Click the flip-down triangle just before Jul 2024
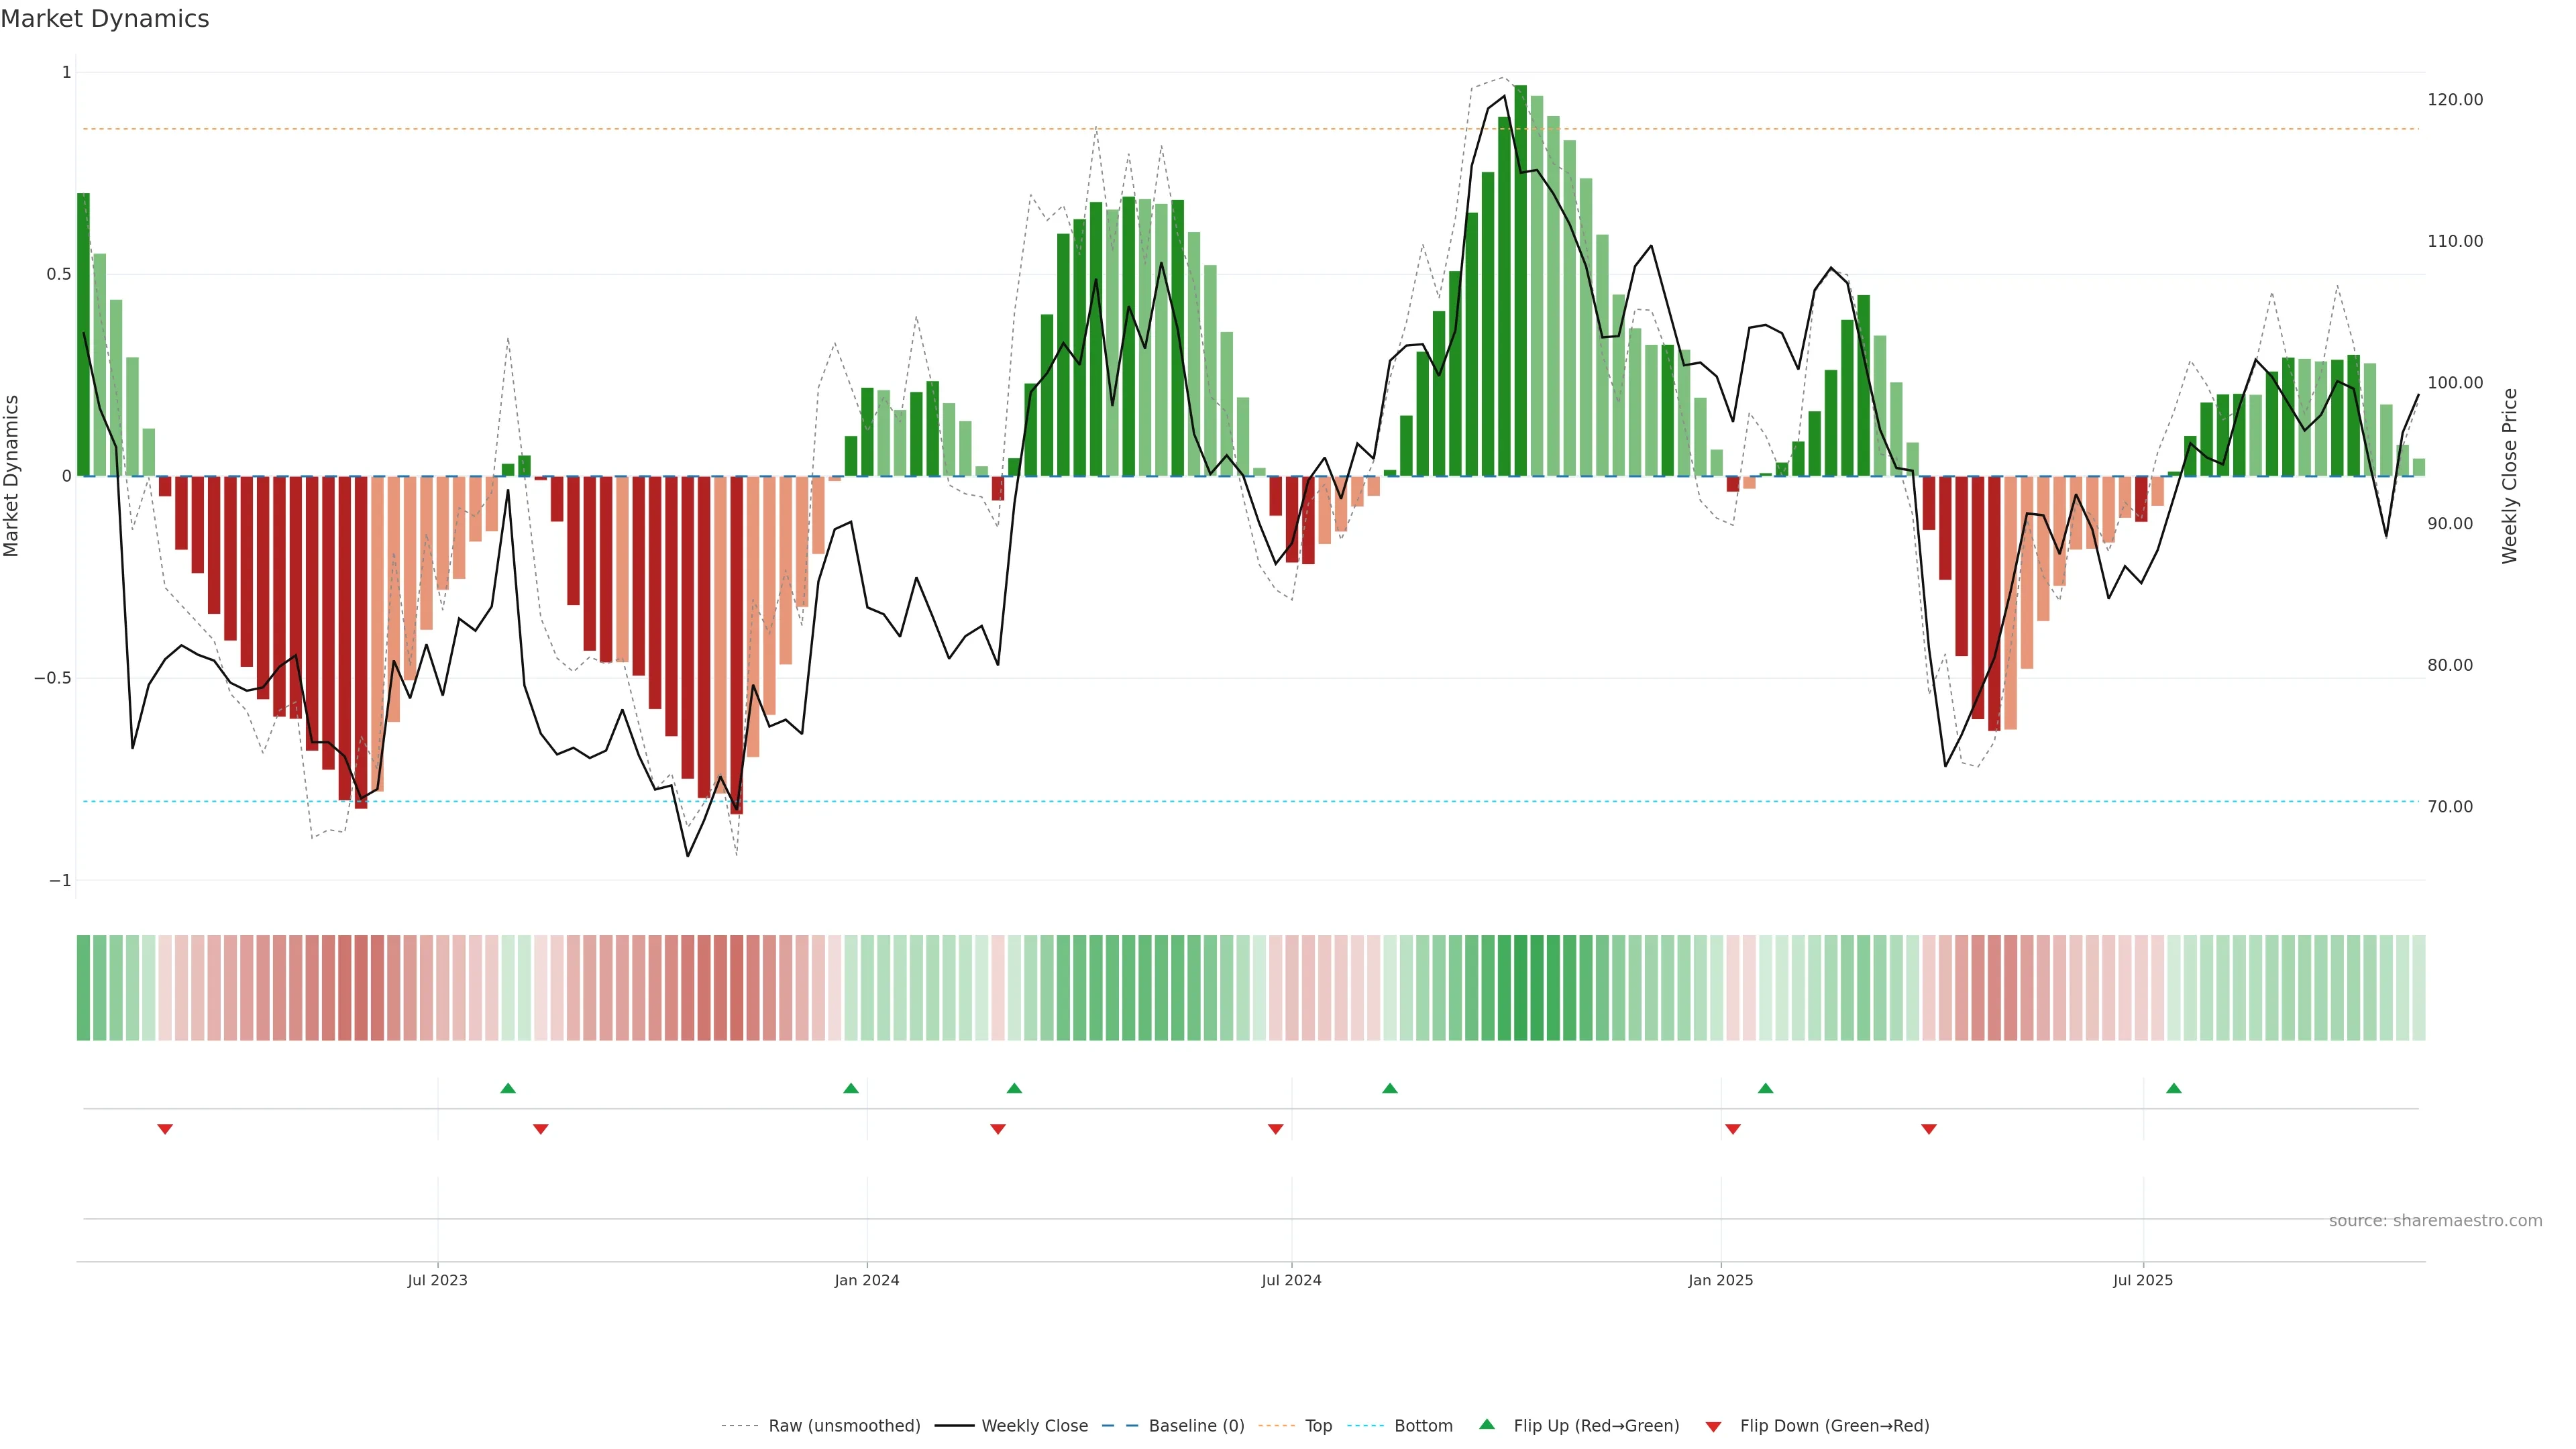The height and width of the screenshot is (1449, 2576). click(1275, 1129)
